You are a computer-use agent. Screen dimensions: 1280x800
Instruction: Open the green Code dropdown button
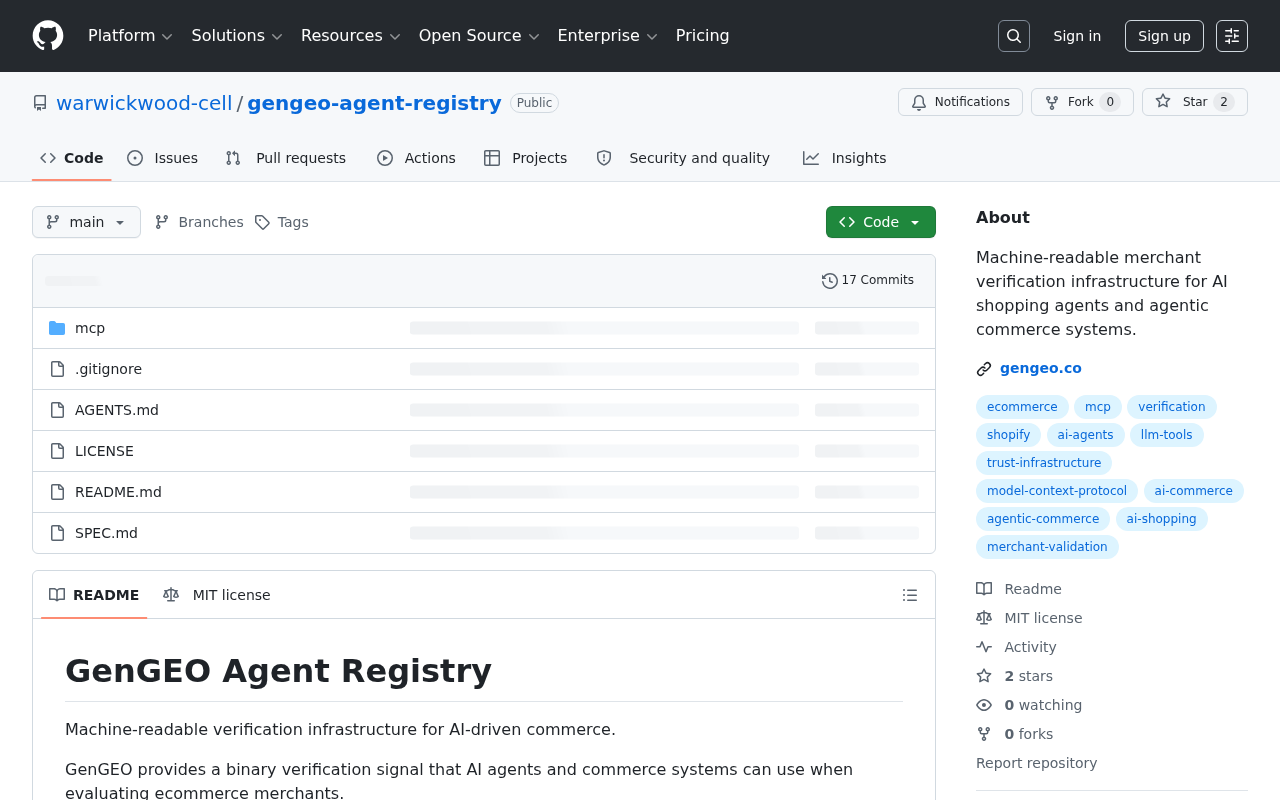click(x=881, y=222)
